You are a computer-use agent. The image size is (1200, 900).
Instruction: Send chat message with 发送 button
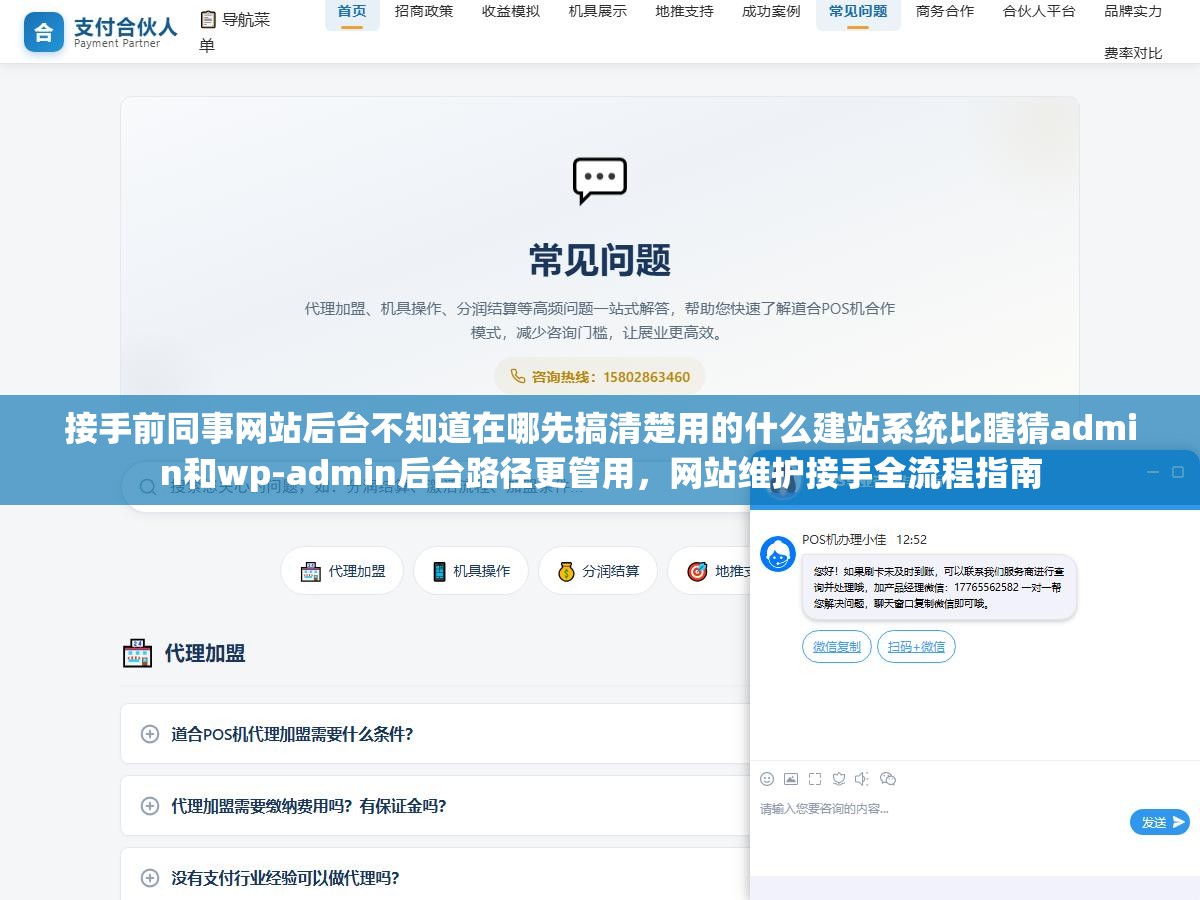[x=1160, y=822]
